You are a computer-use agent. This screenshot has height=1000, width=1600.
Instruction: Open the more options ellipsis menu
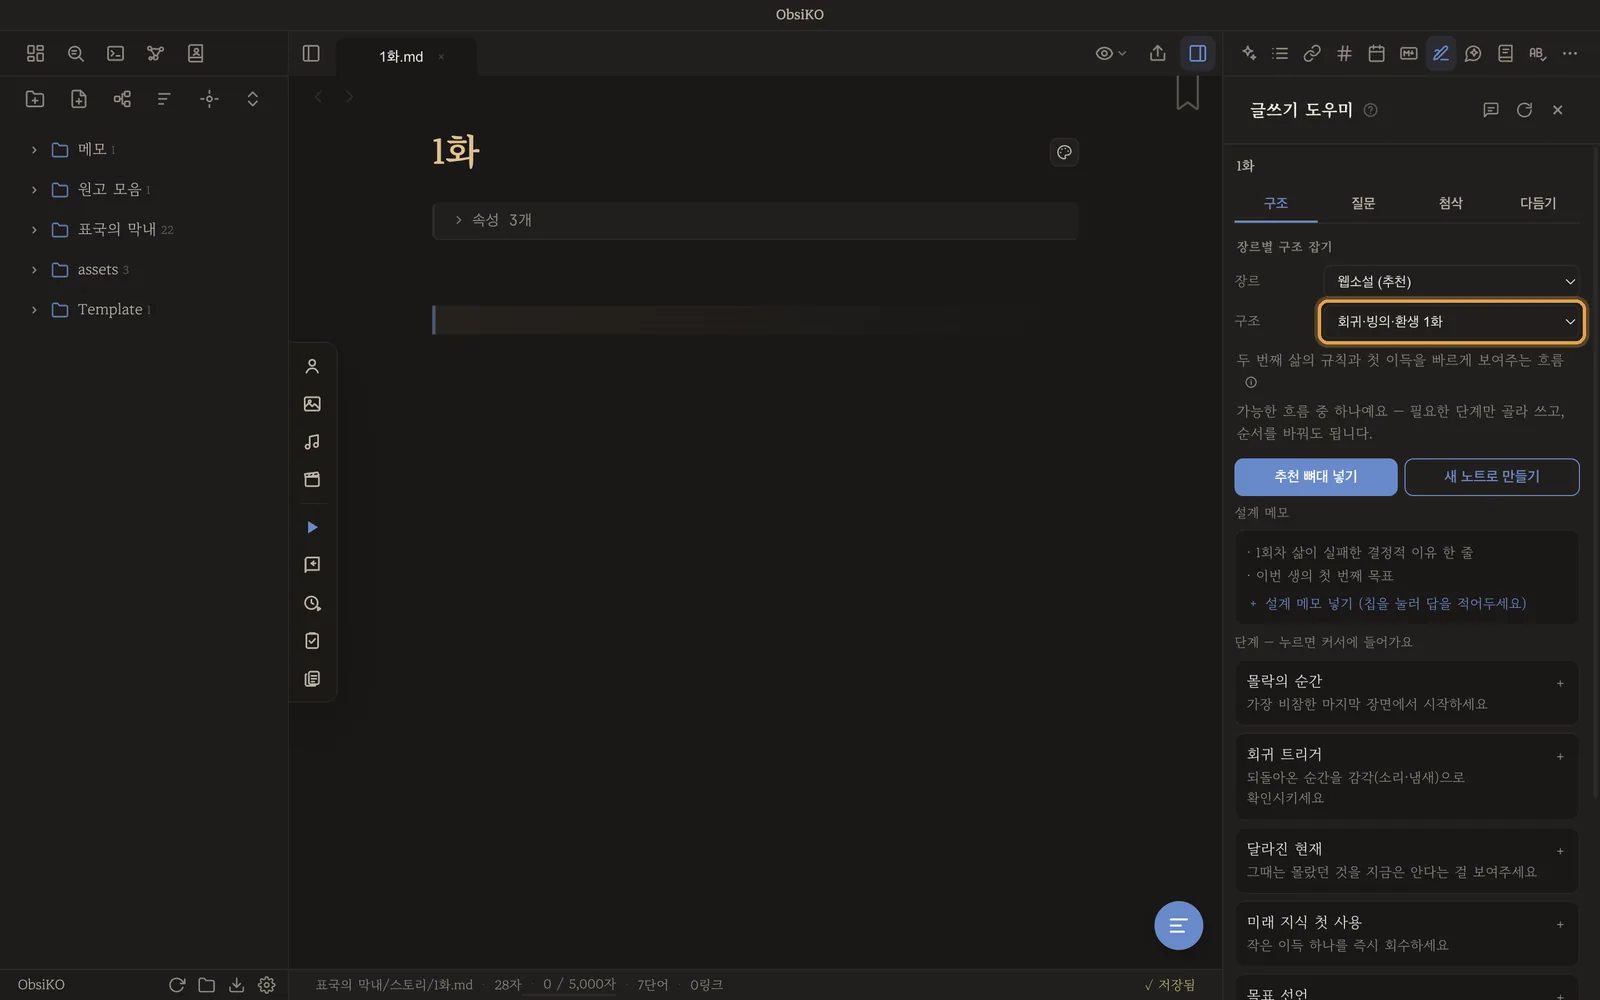tap(1570, 53)
